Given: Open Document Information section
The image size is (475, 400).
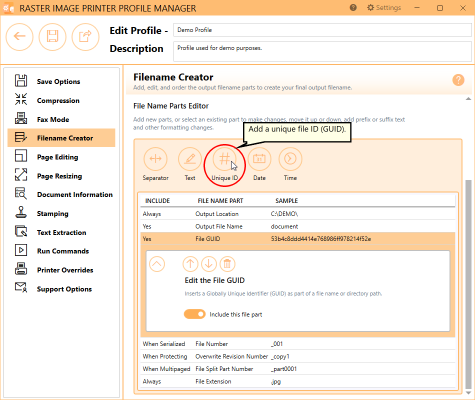Looking at the screenshot, I should pos(61,195).
